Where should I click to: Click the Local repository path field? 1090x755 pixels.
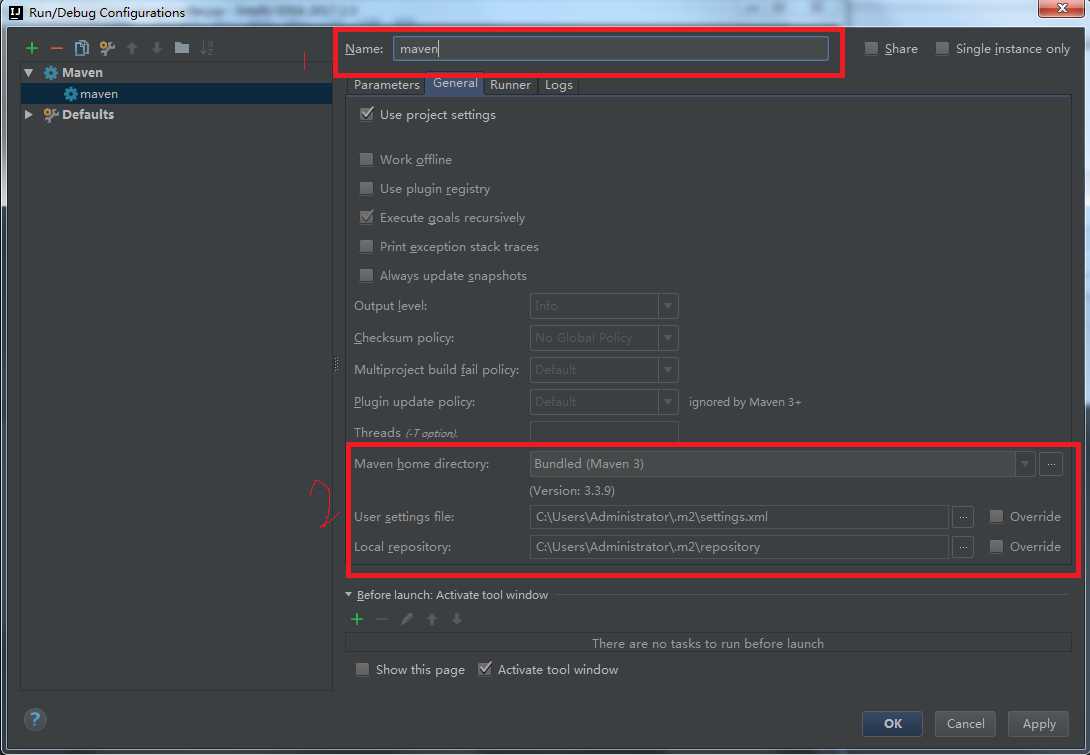(739, 547)
